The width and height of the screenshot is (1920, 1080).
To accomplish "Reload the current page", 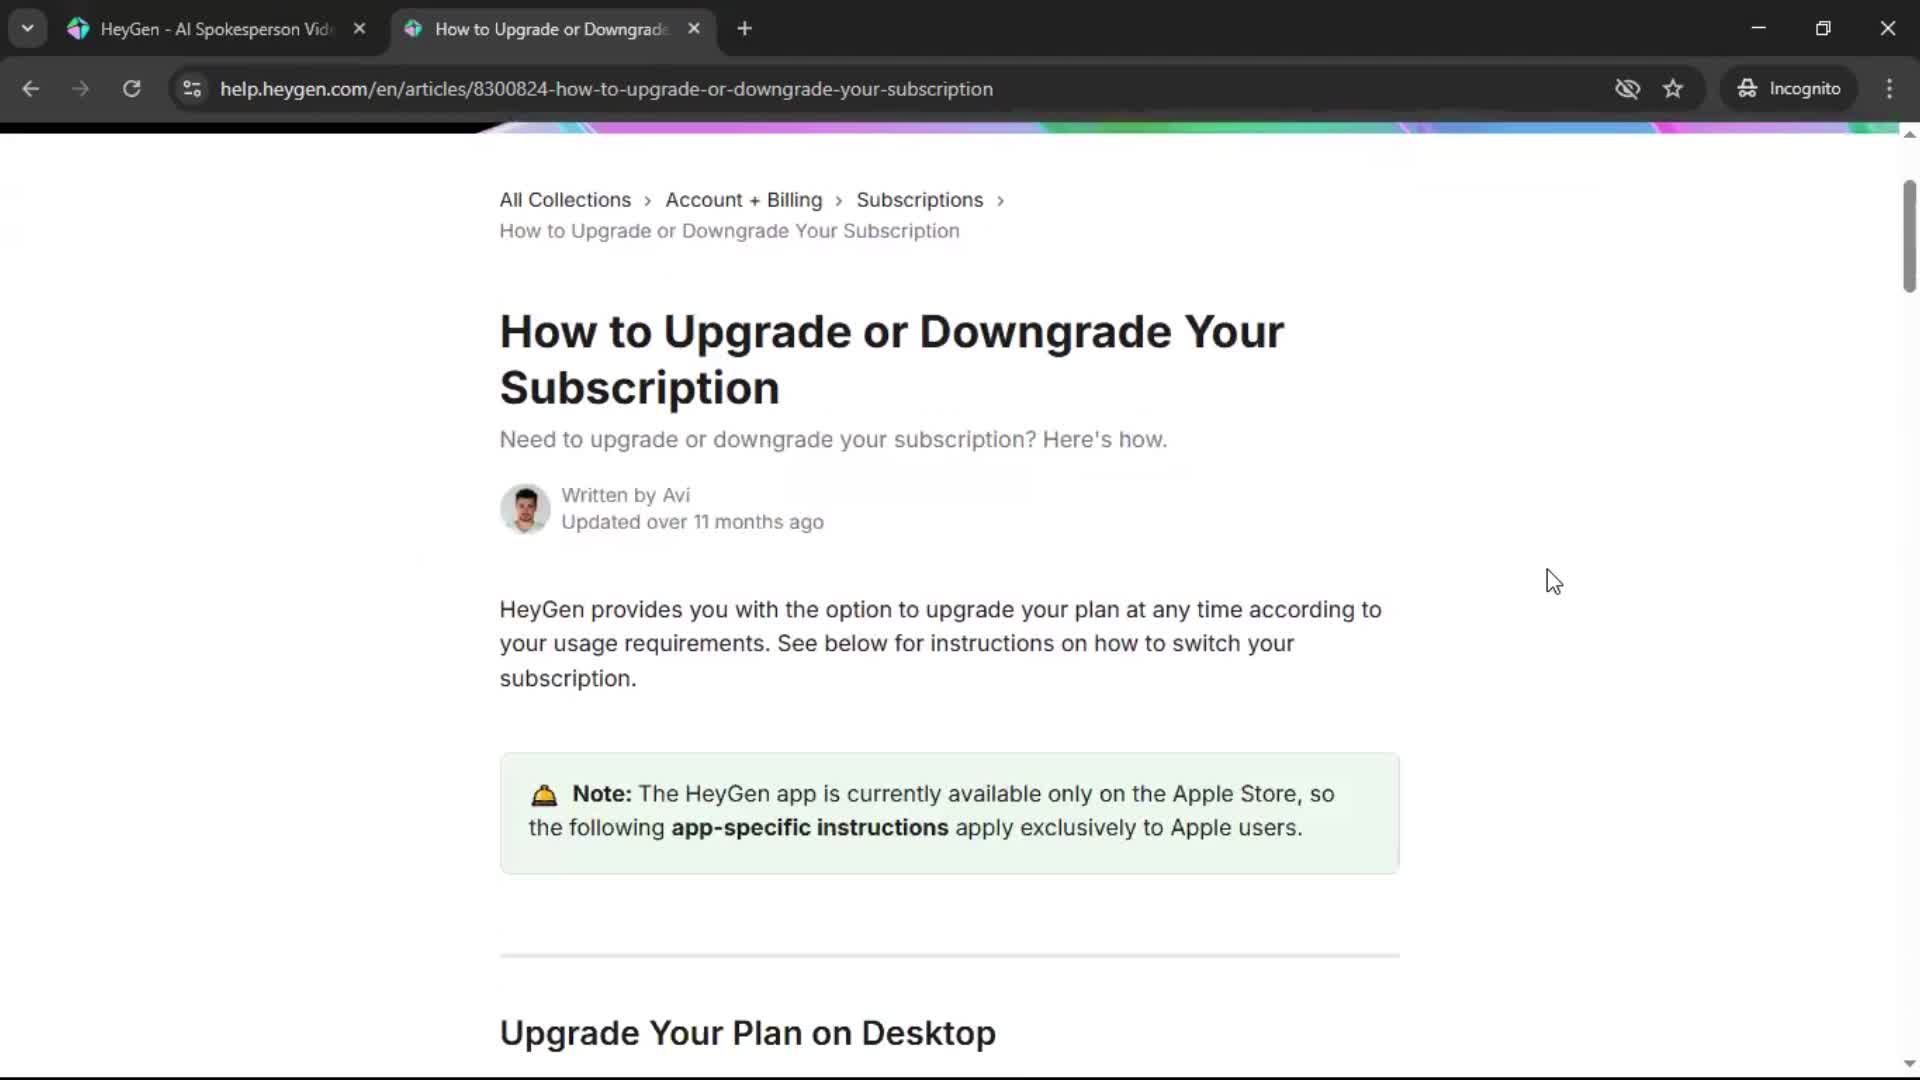I will pos(131,89).
